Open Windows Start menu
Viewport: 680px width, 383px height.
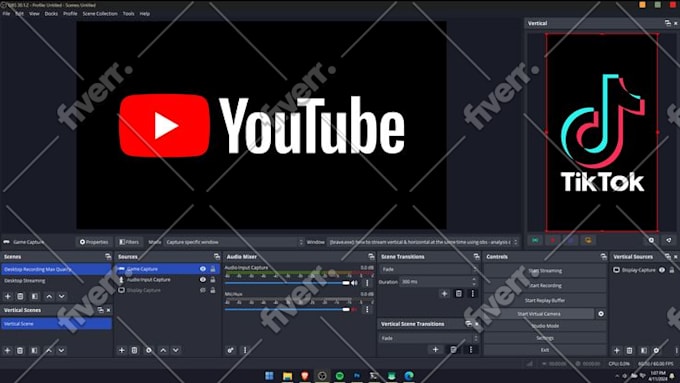pos(269,376)
